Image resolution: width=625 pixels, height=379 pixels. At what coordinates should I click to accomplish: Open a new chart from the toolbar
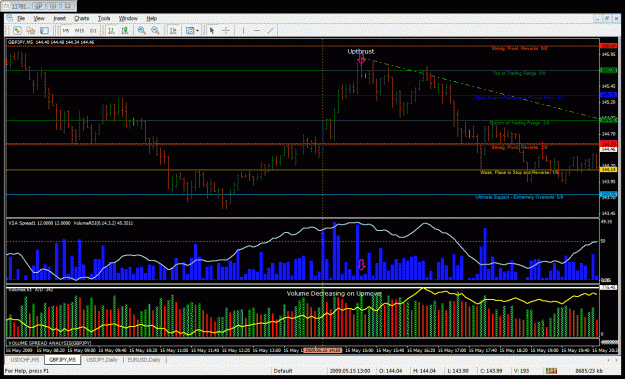[17, 30]
